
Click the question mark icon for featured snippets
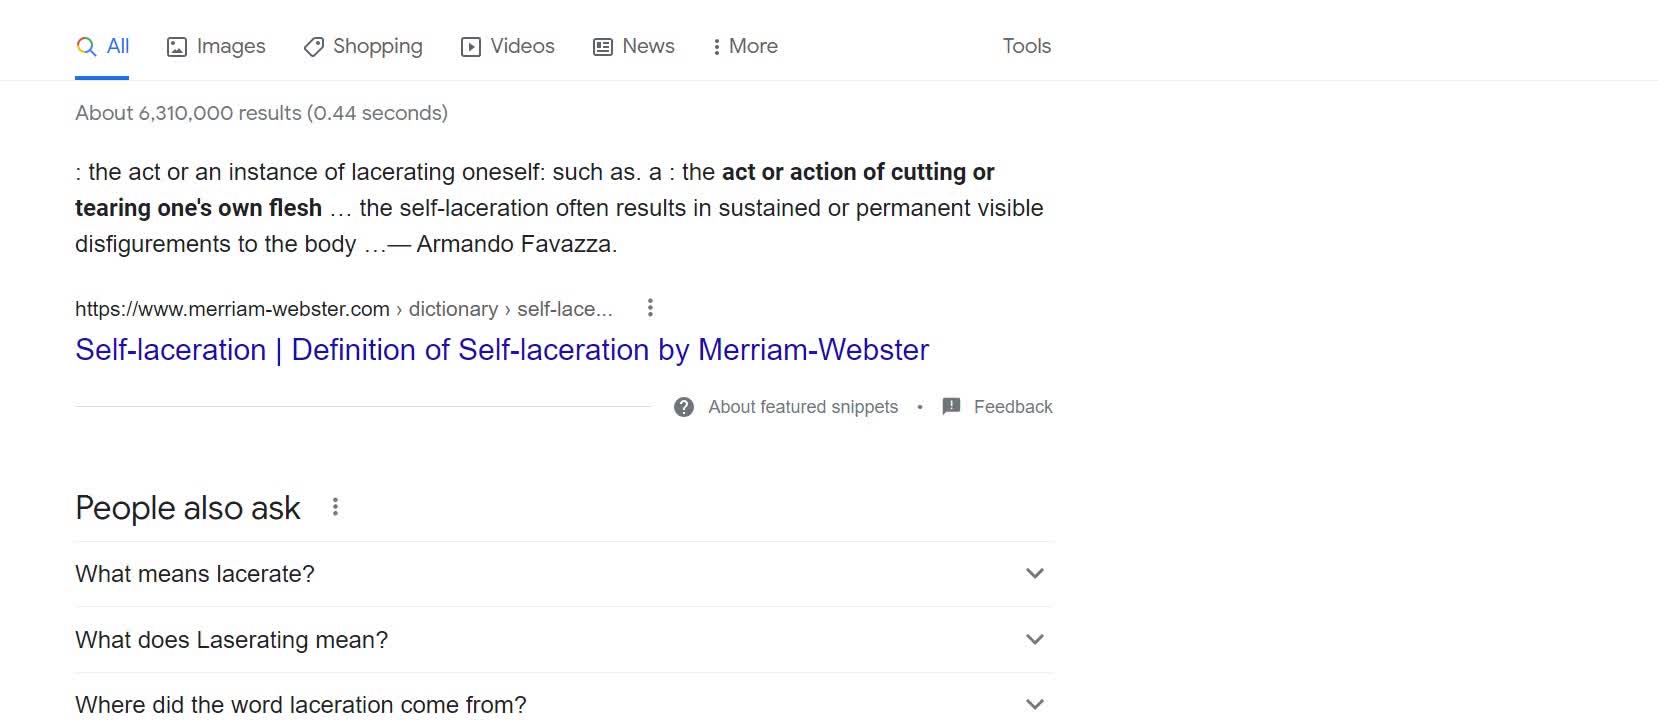pos(684,407)
